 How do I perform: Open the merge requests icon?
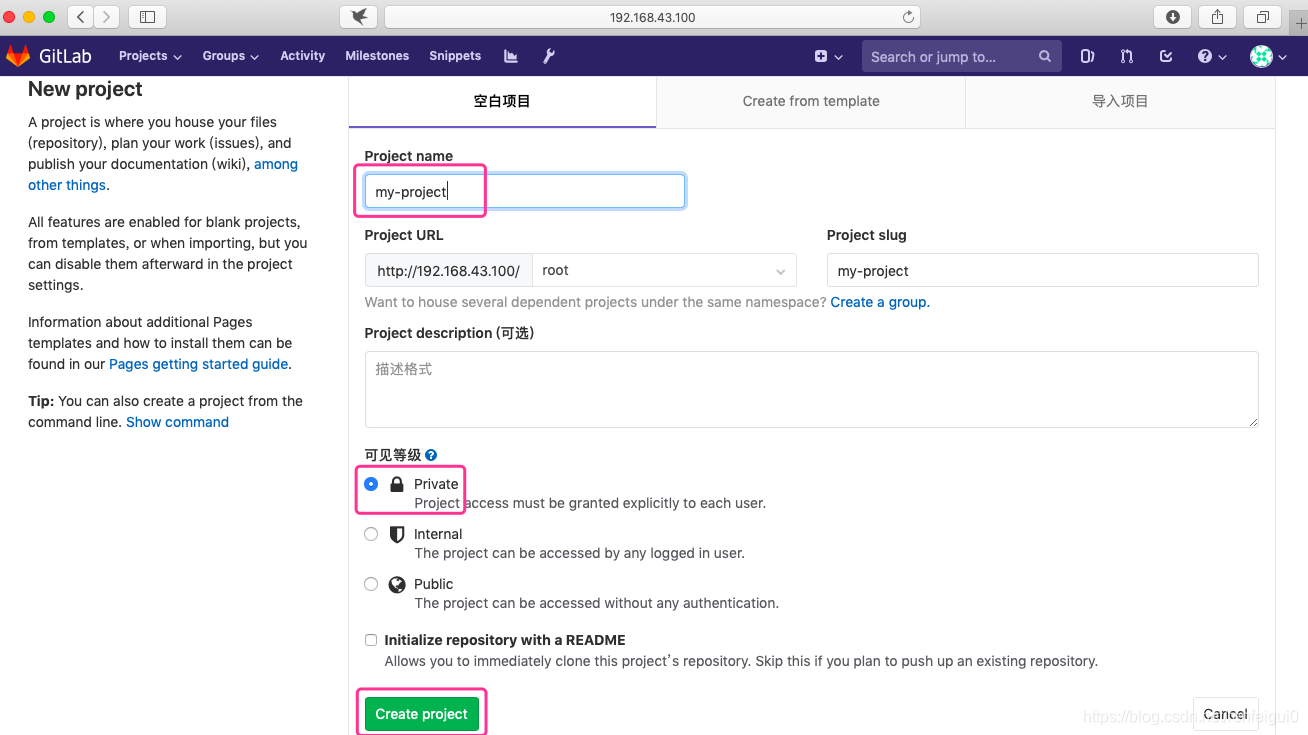click(x=1127, y=56)
